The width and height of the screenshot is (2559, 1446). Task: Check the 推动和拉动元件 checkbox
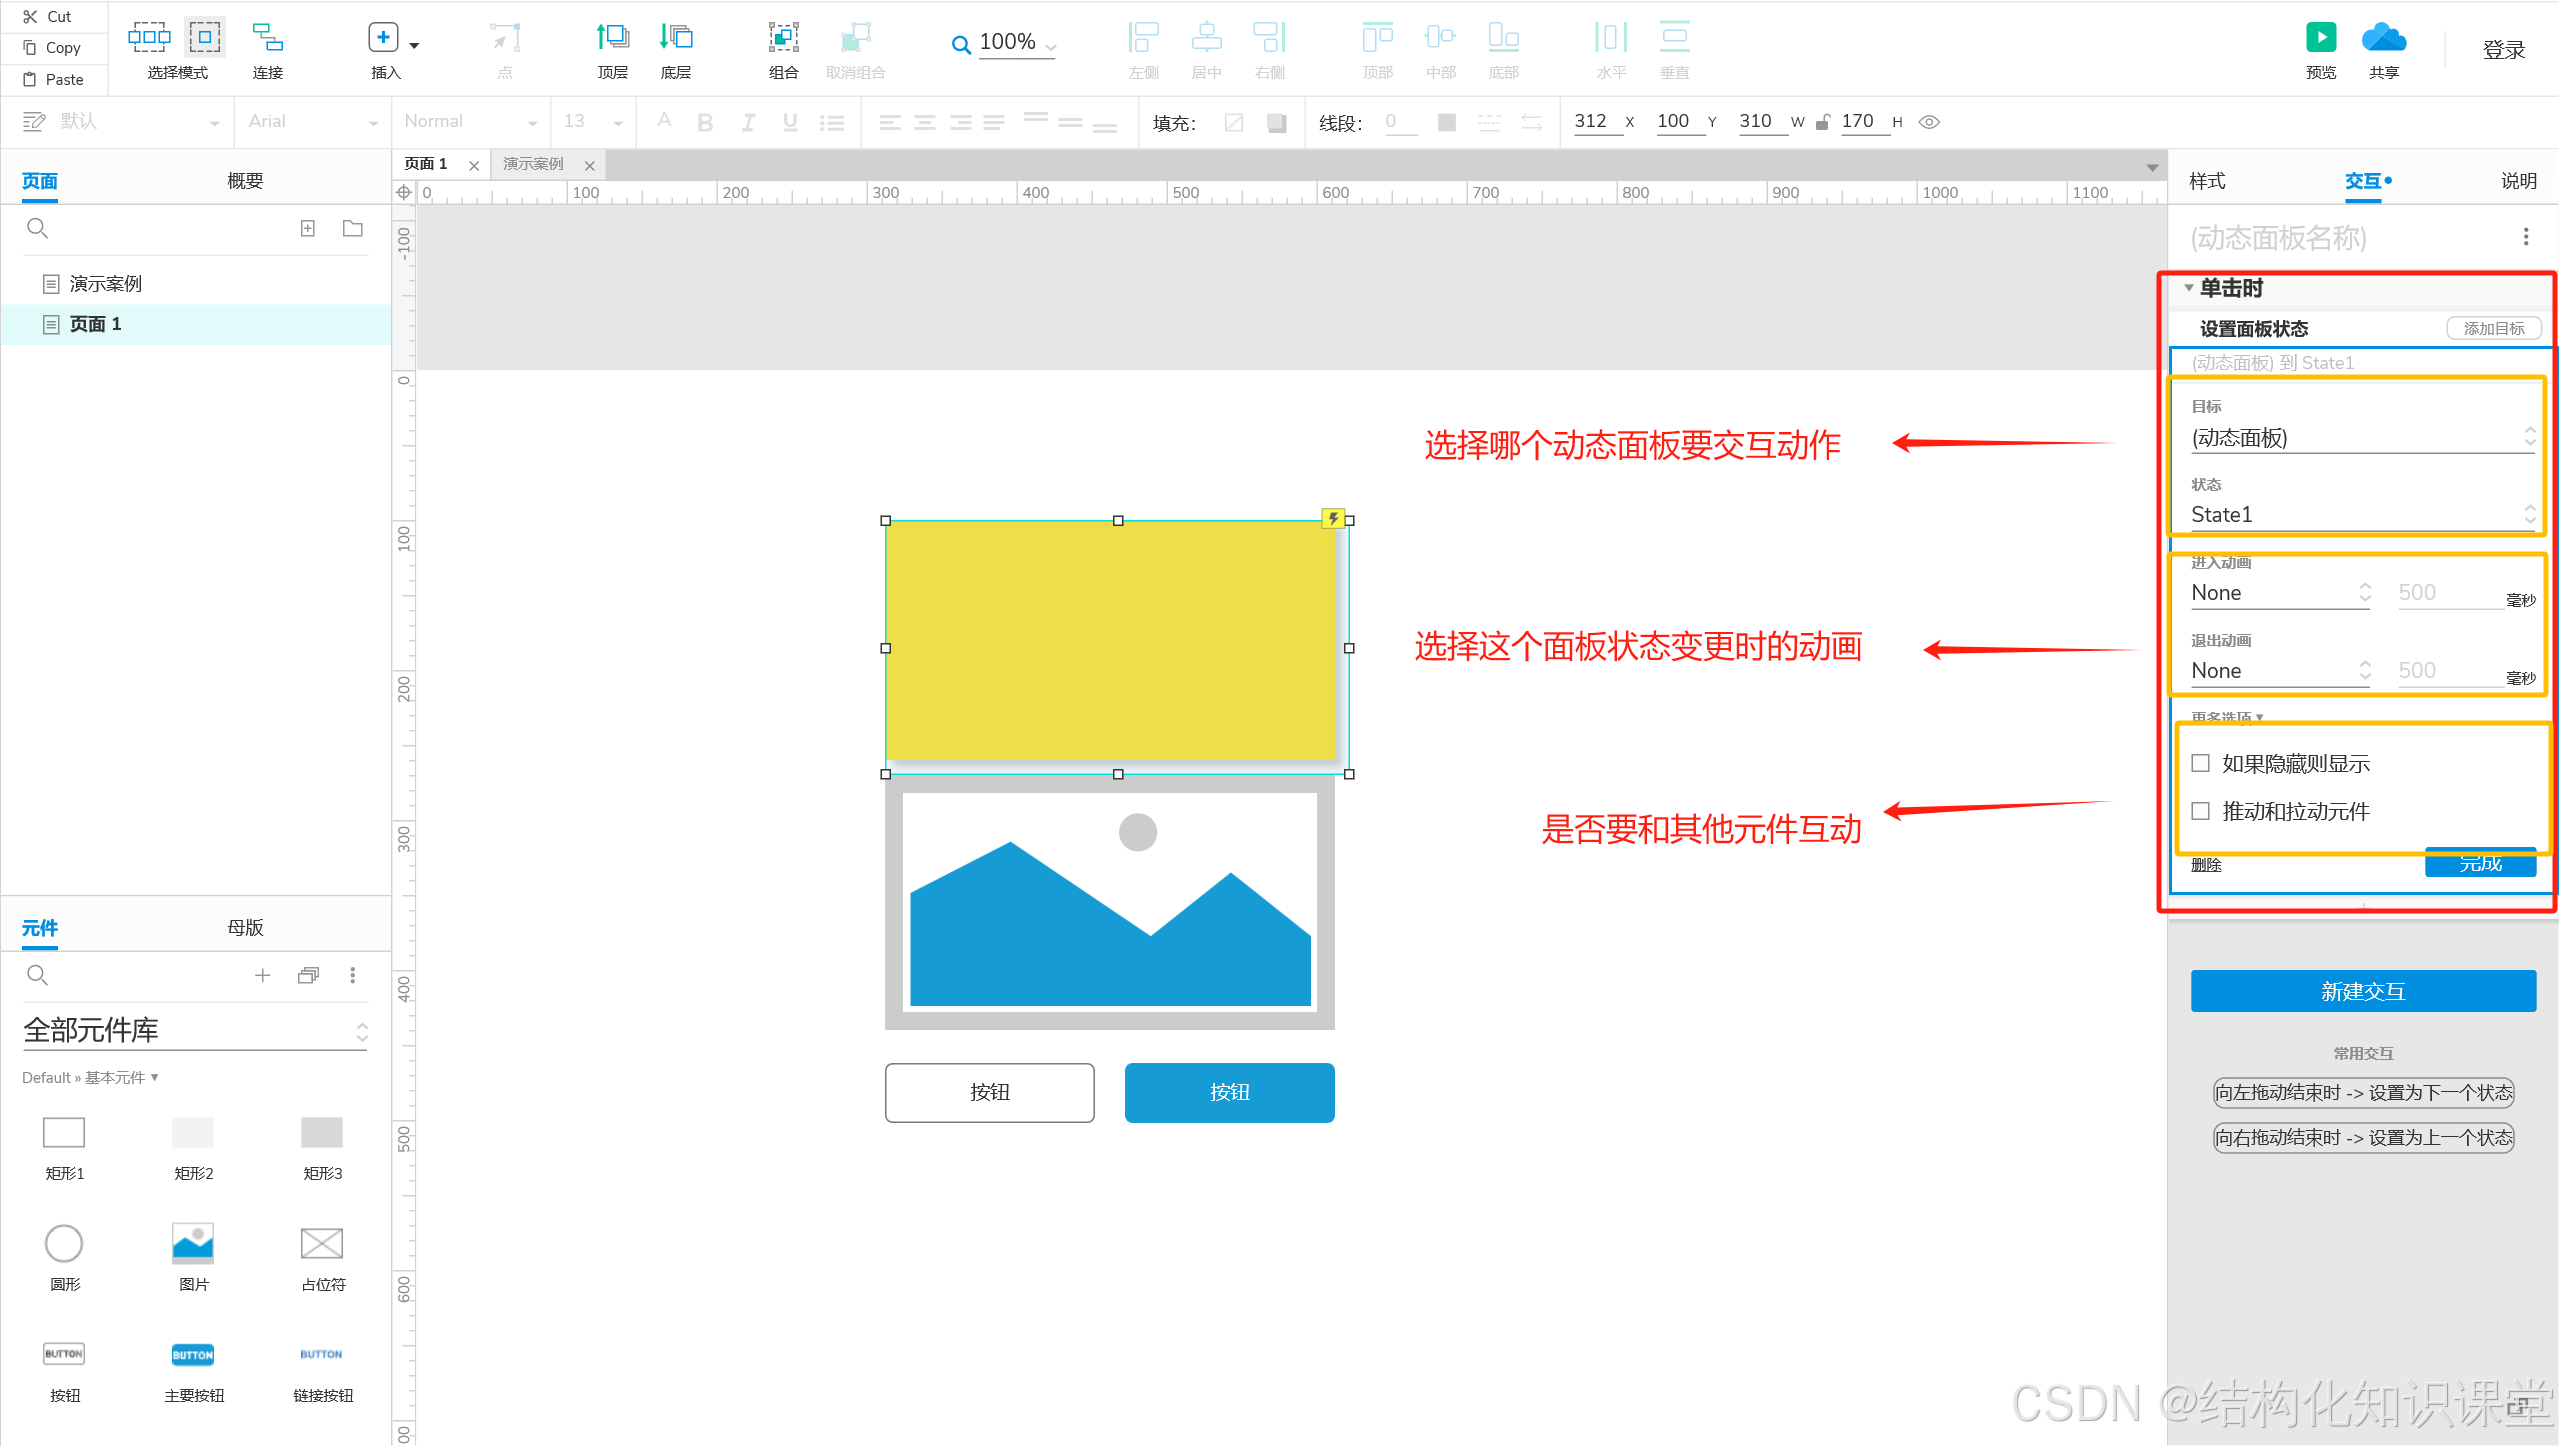2200,811
